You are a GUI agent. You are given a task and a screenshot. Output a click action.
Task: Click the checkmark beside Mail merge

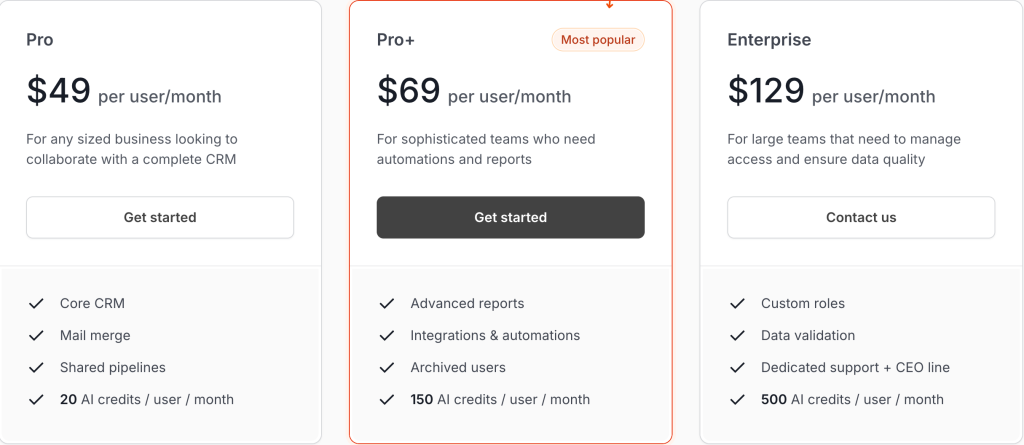(36, 336)
